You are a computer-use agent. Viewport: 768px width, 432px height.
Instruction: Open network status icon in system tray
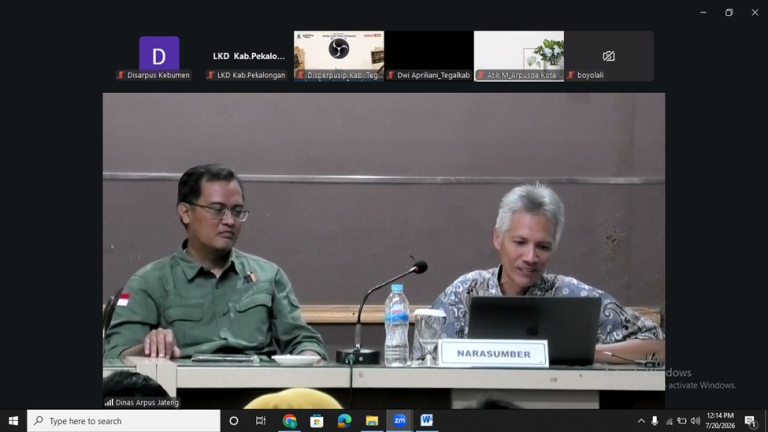click(x=669, y=421)
